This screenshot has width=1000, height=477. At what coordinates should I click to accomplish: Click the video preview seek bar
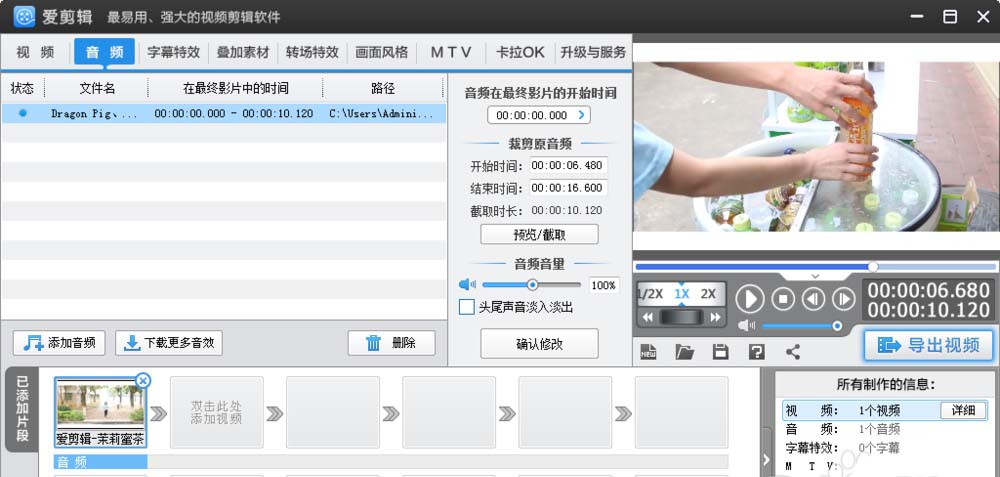(x=816, y=267)
